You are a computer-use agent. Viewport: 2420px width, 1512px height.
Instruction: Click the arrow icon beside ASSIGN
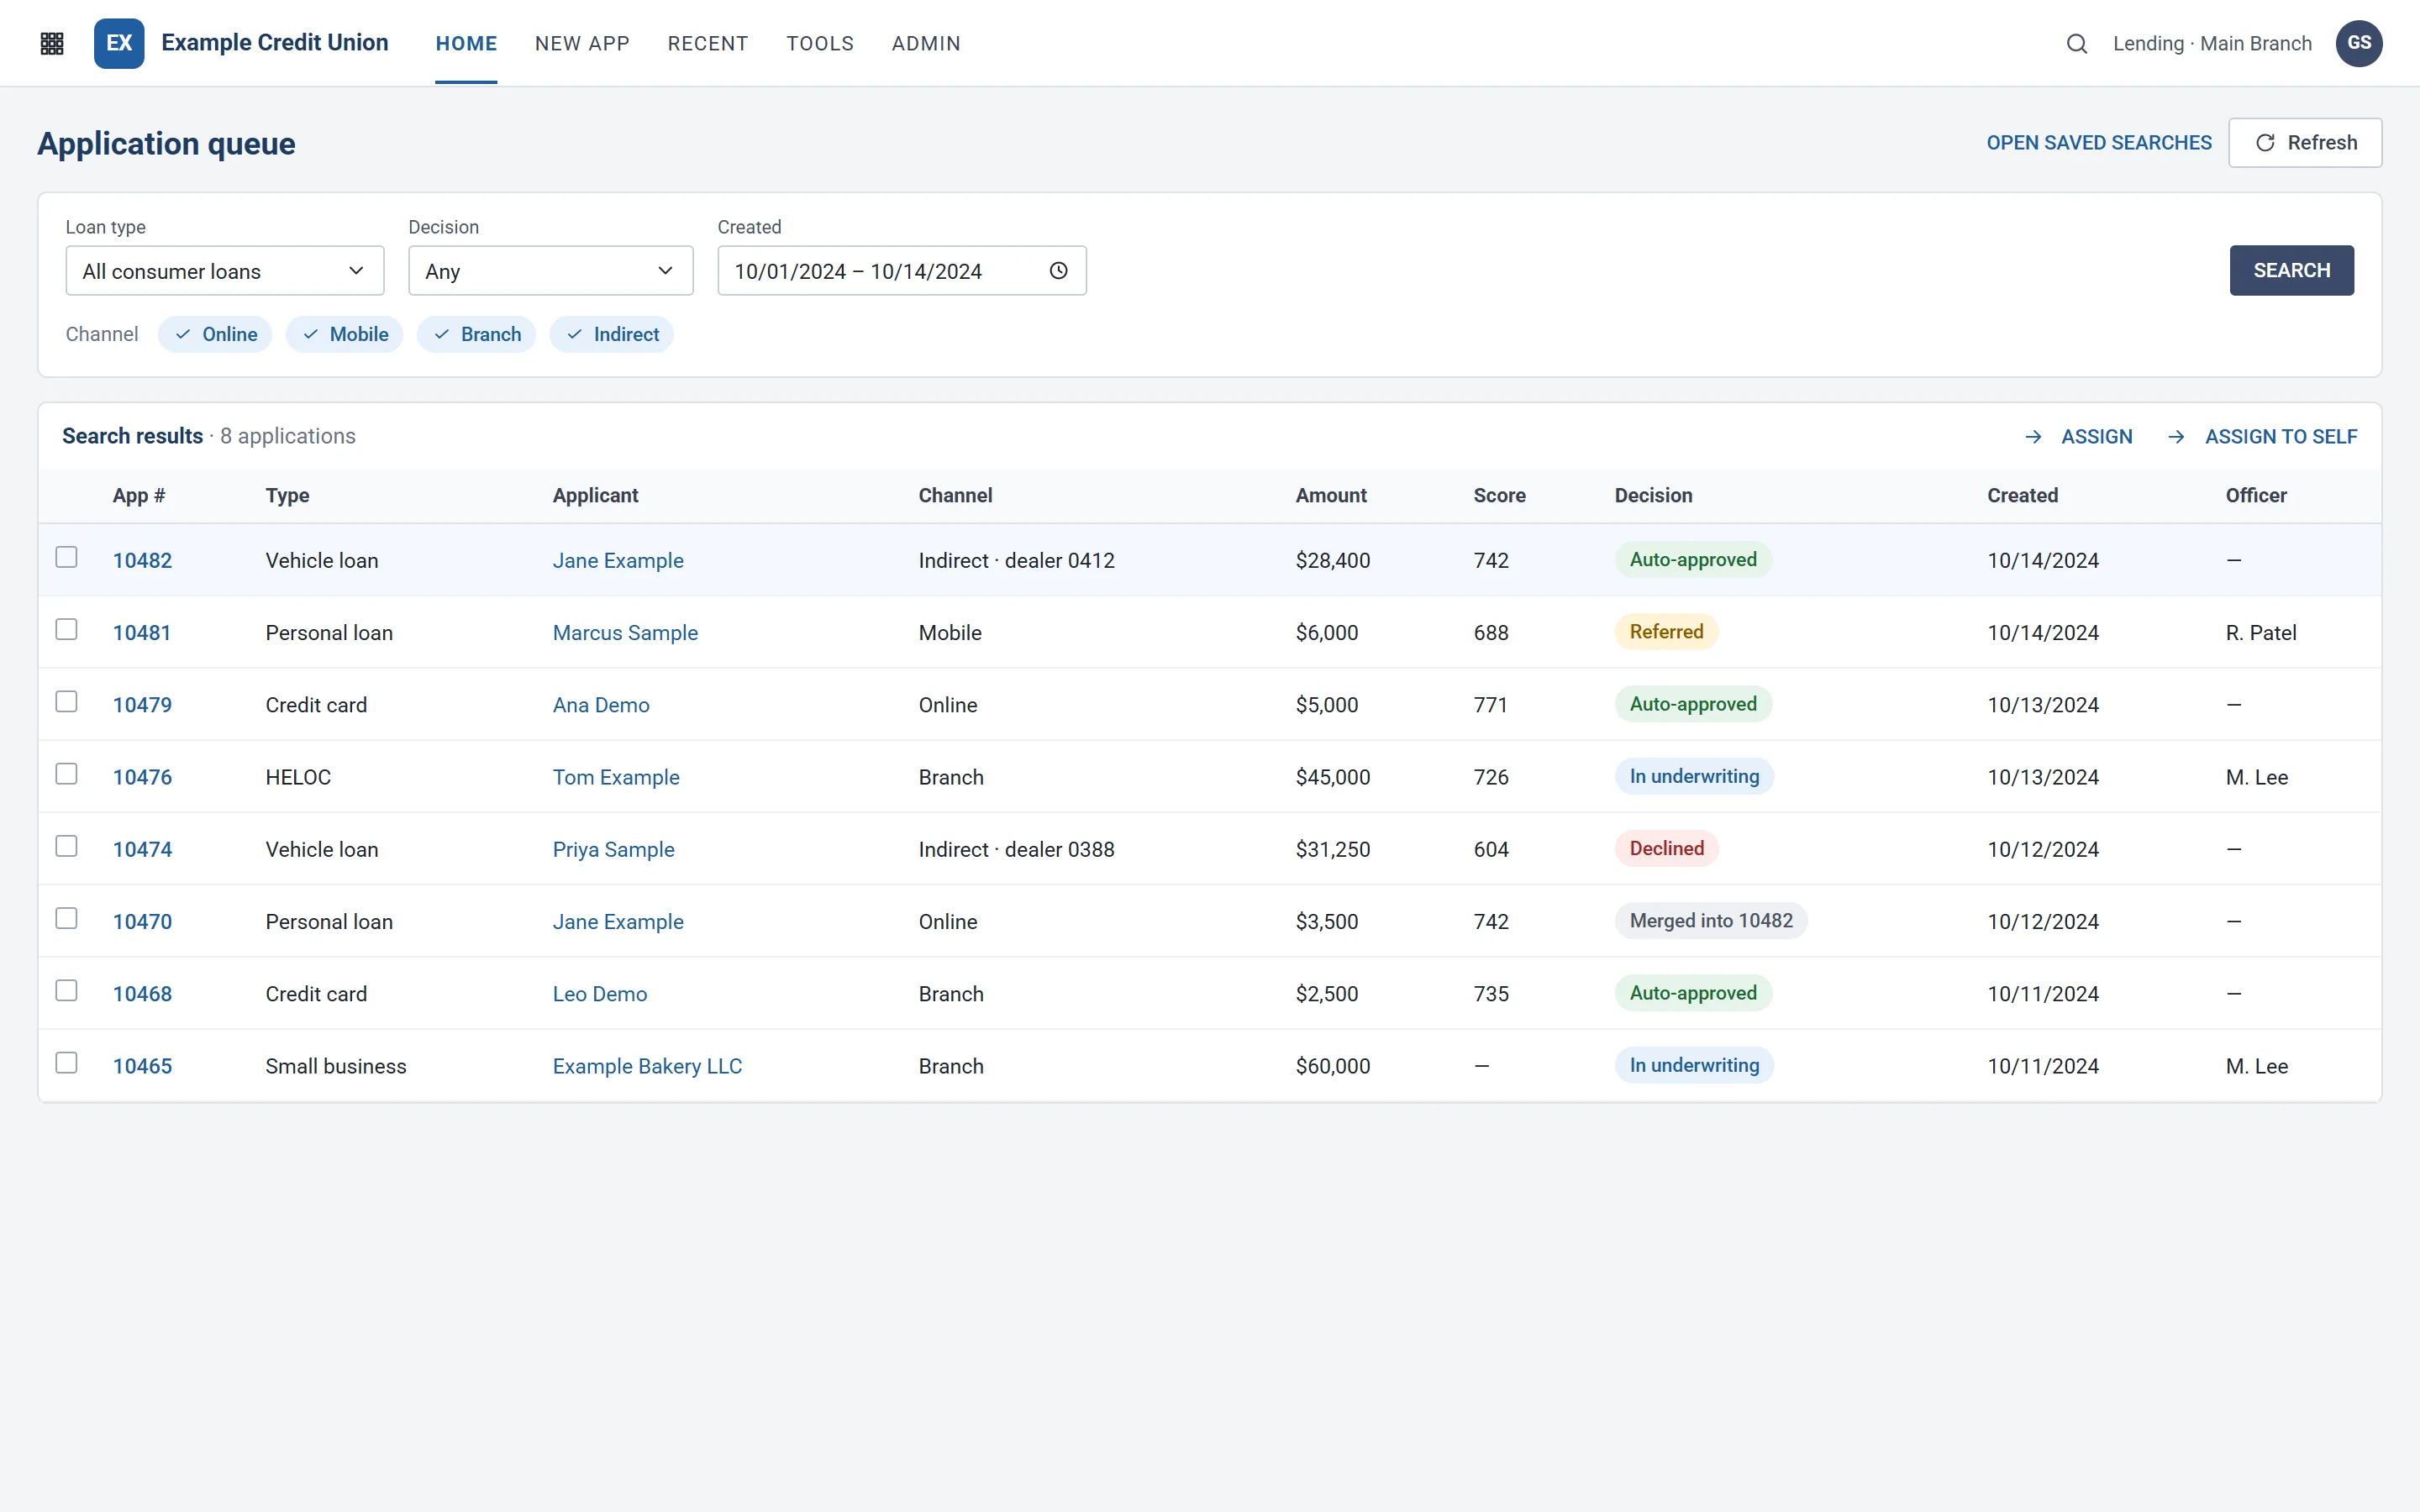(x=2033, y=437)
